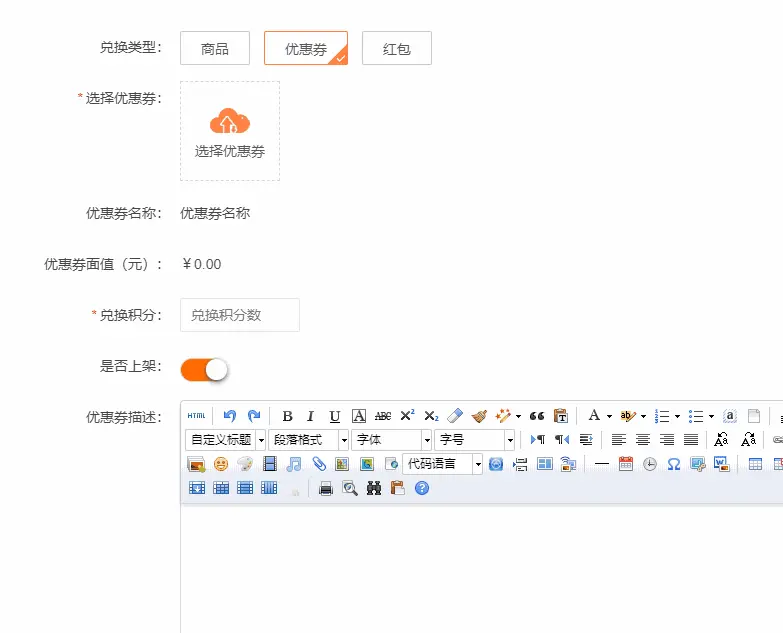
Task: Apply italic formatting in the editor
Action: pyautogui.click(x=310, y=416)
